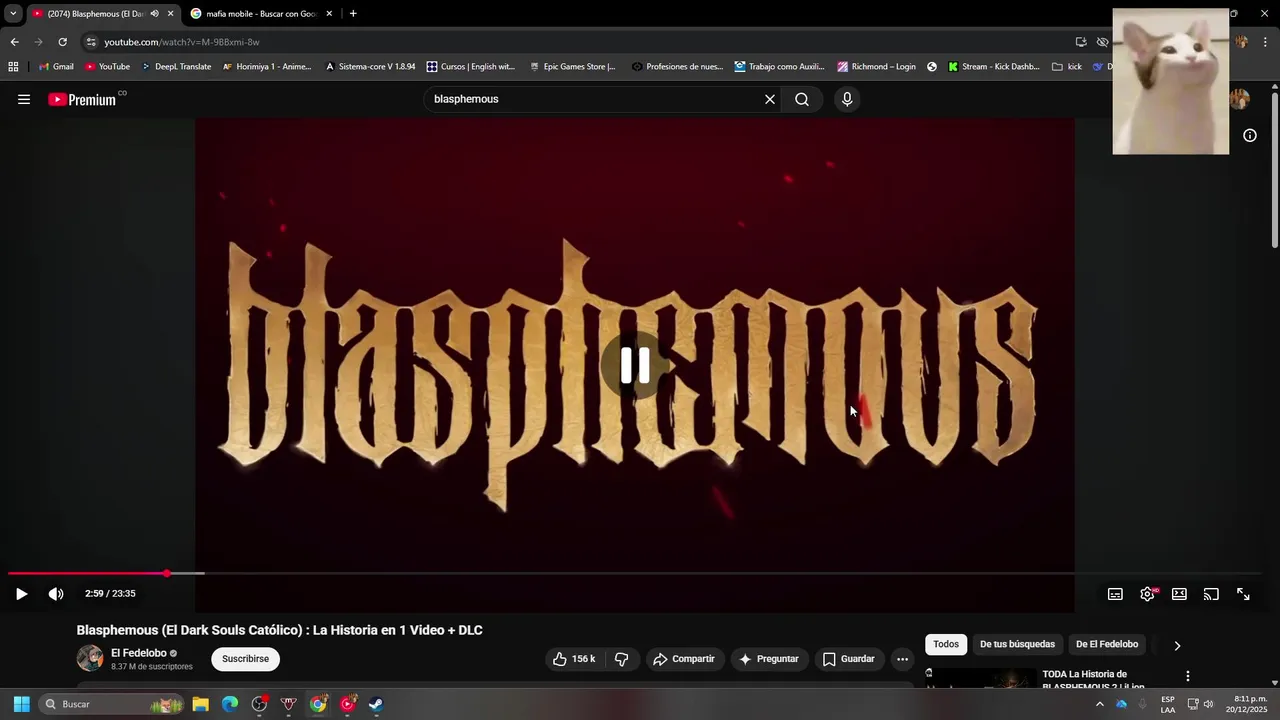Image resolution: width=1280 pixels, height=720 pixels.
Task: Go to YouTube Premium home logo
Action: [x=82, y=99]
